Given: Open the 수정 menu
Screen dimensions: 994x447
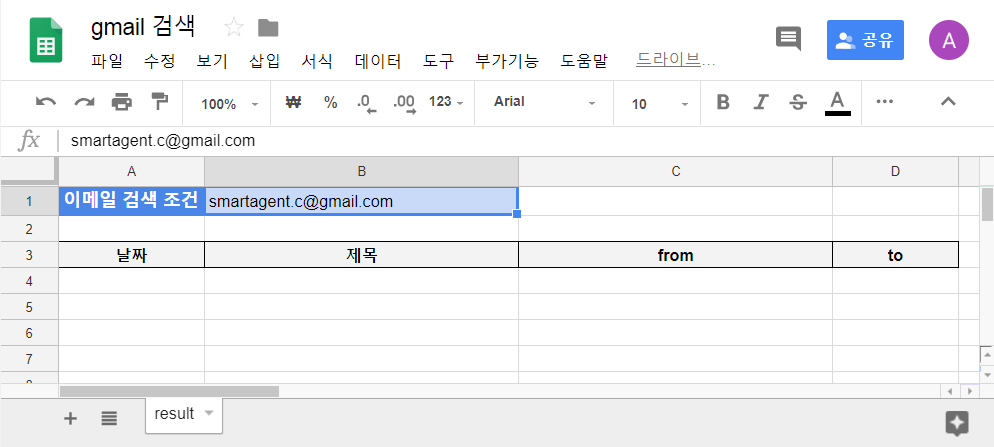Looking at the screenshot, I should [x=159, y=62].
